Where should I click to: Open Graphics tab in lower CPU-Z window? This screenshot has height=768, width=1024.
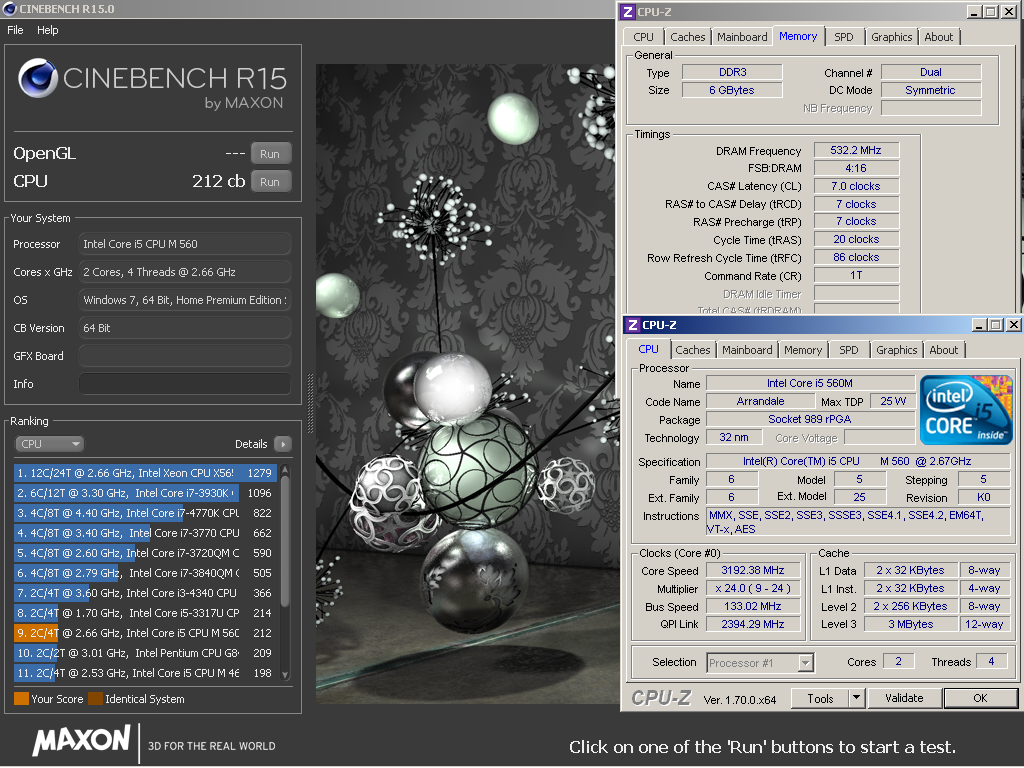pyautogui.click(x=897, y=350)
